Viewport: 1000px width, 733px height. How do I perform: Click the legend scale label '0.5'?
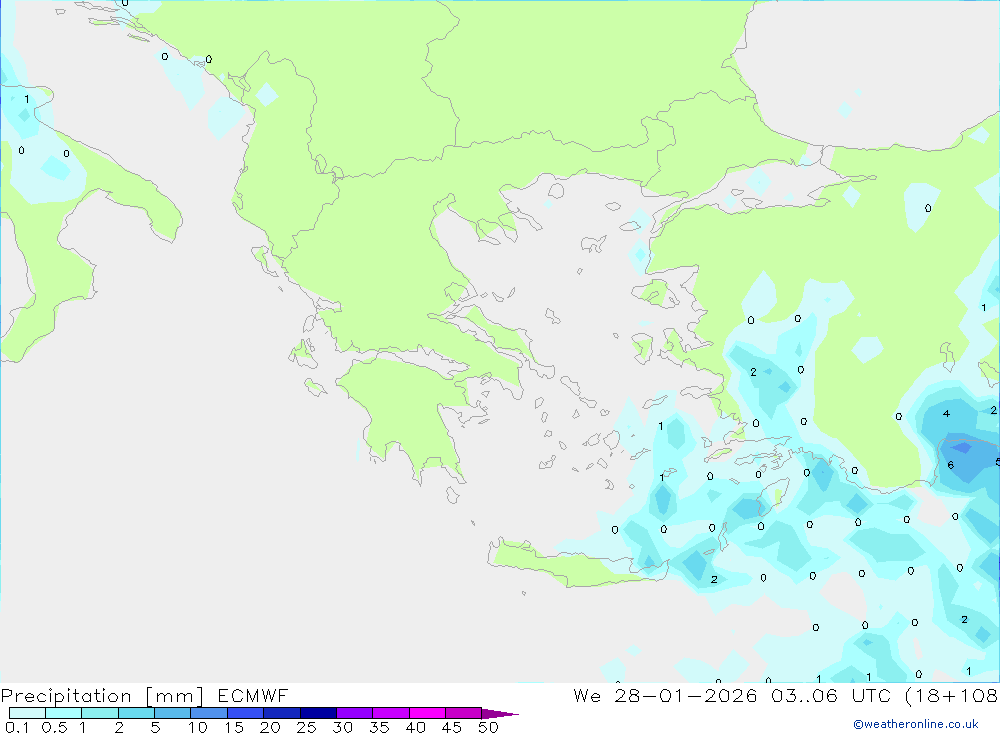[x=54, y=727]
